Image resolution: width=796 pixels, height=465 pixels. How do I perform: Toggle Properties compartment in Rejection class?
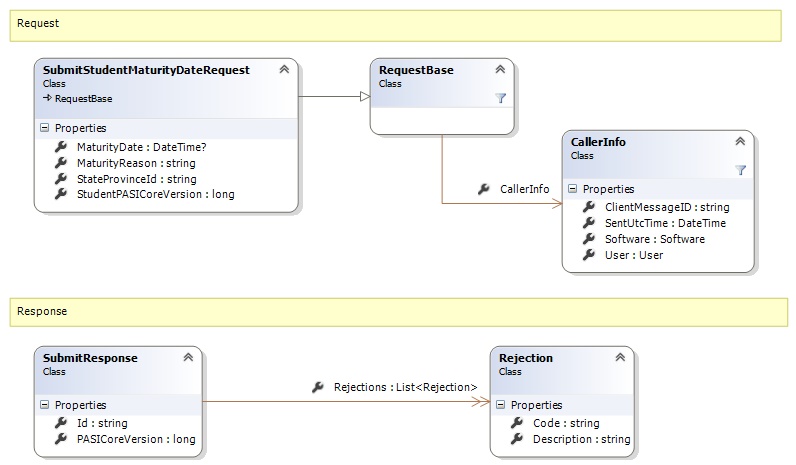[500, 405]
